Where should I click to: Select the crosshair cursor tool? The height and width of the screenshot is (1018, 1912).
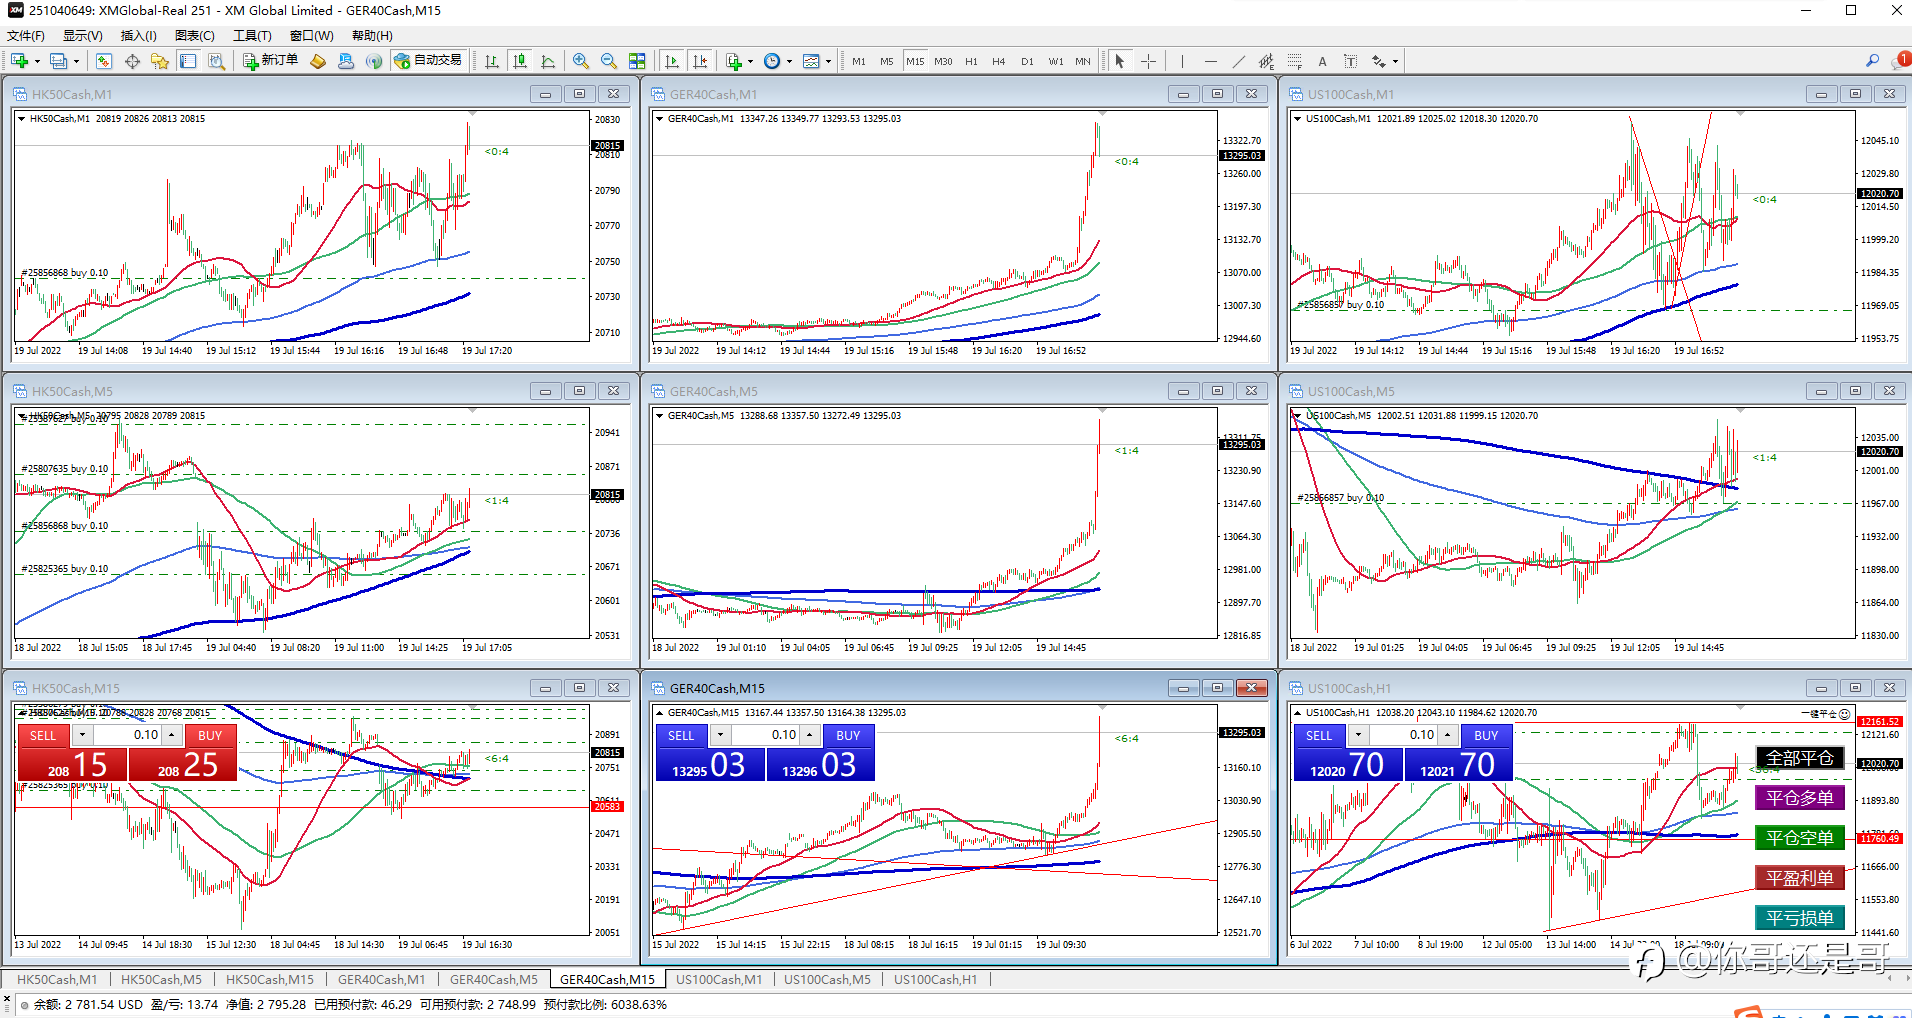click(1148, 61)
